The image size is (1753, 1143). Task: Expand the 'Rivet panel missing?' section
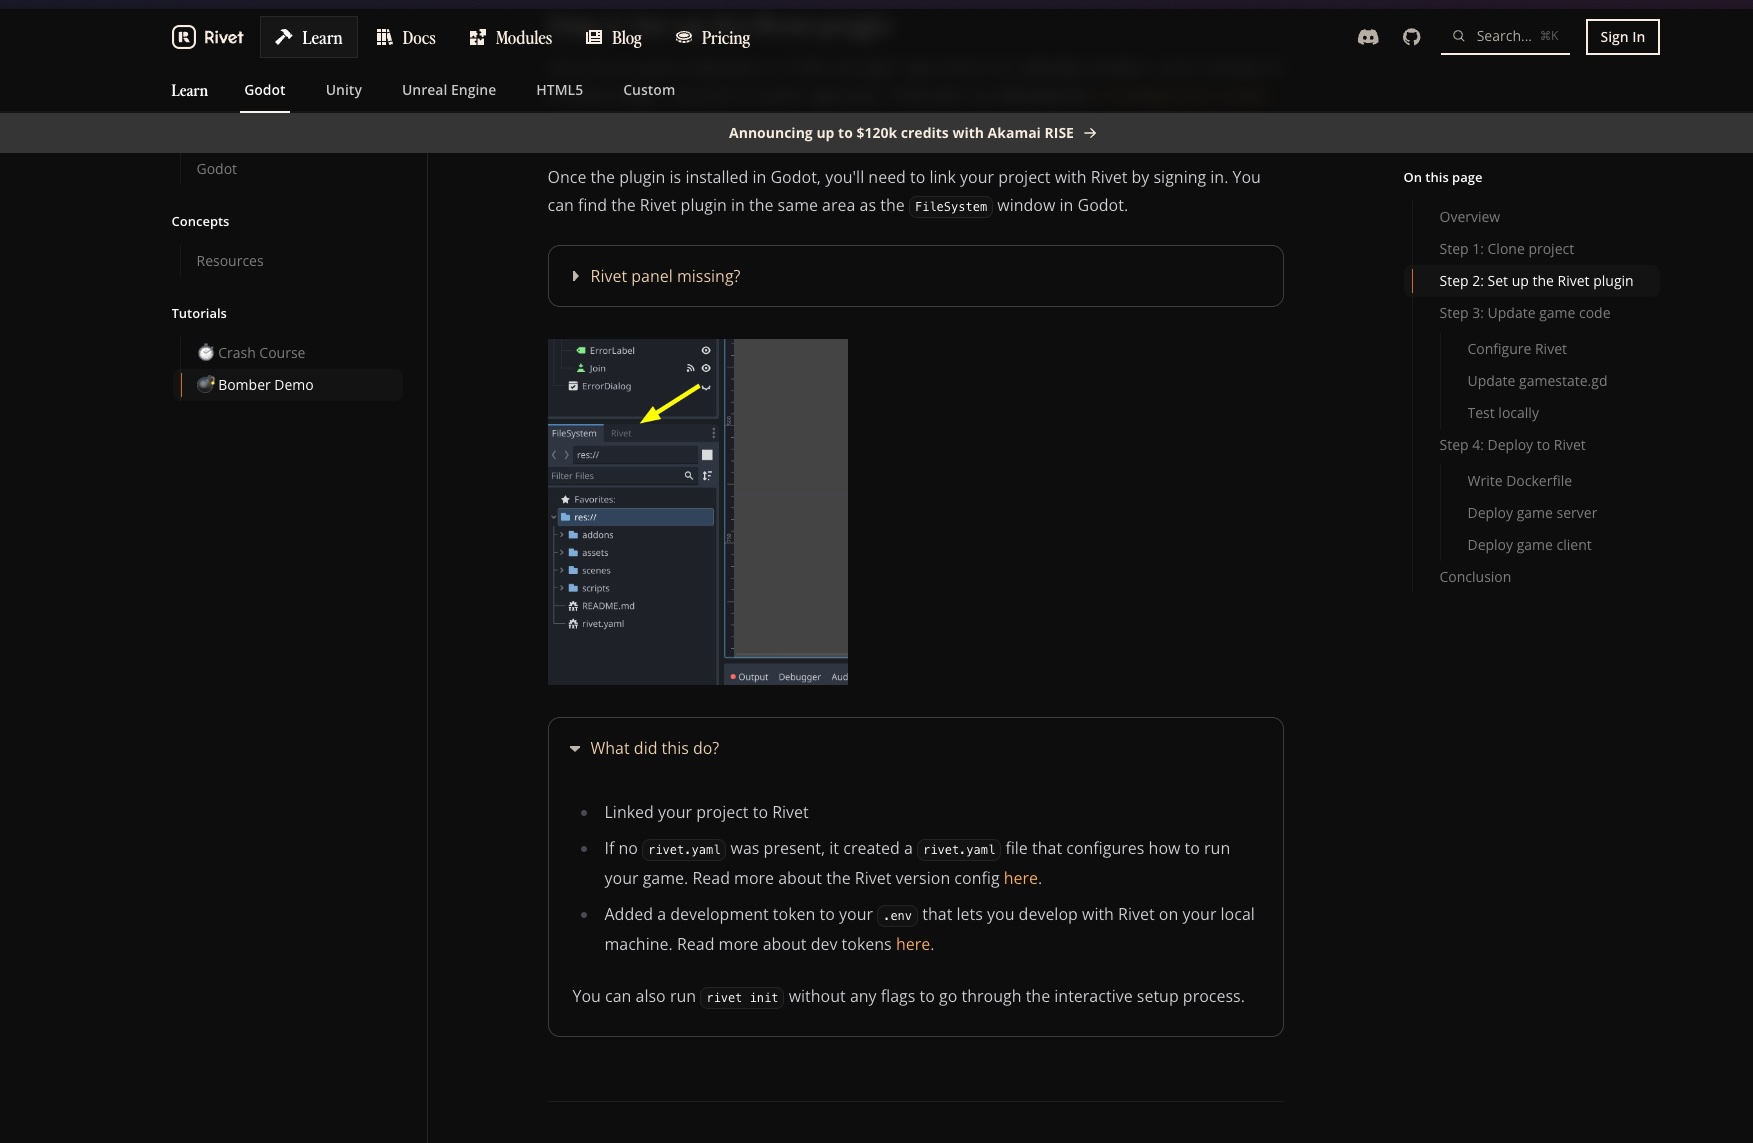pos(665,276)
